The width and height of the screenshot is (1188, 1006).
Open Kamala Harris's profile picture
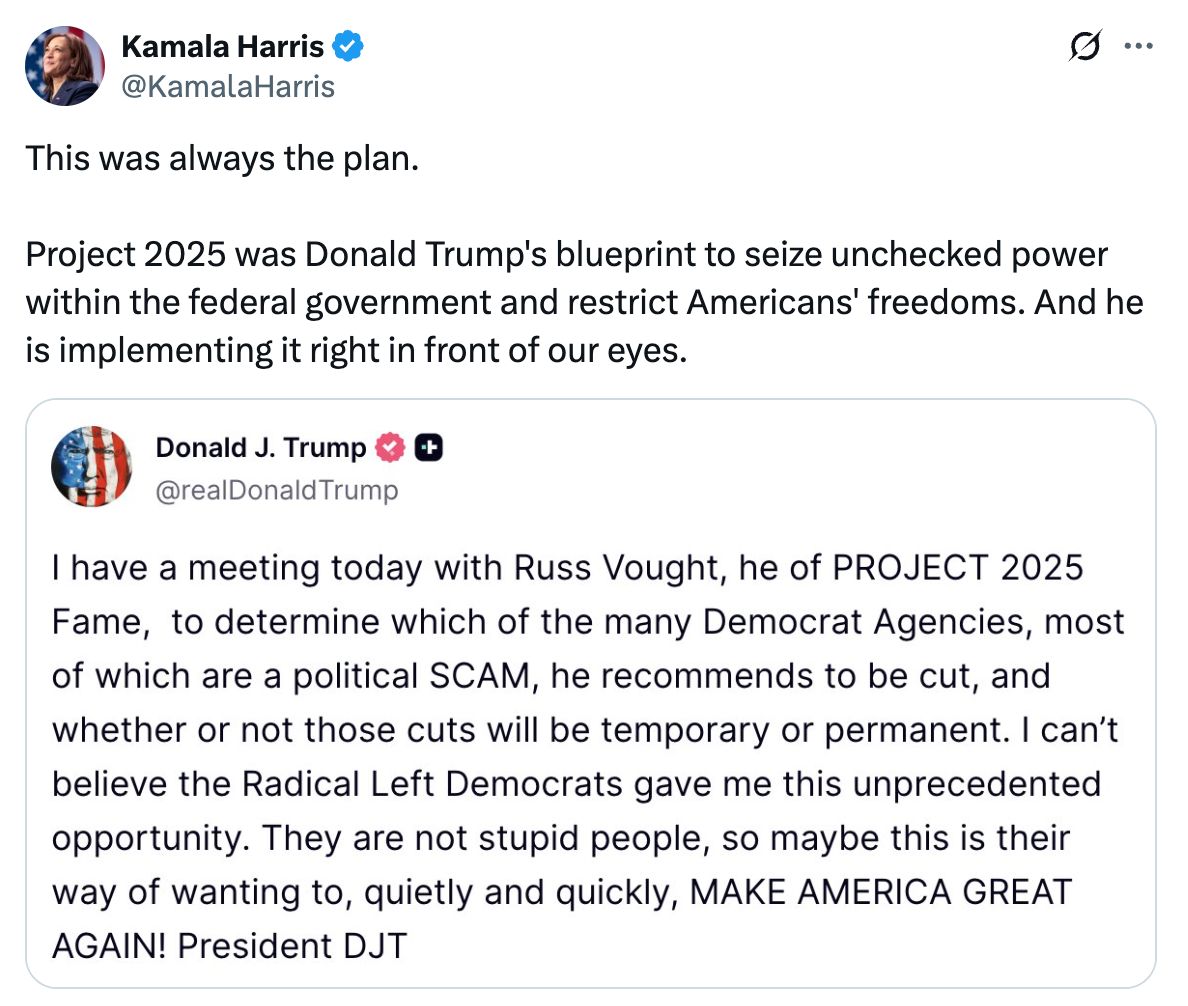point(65,66)
